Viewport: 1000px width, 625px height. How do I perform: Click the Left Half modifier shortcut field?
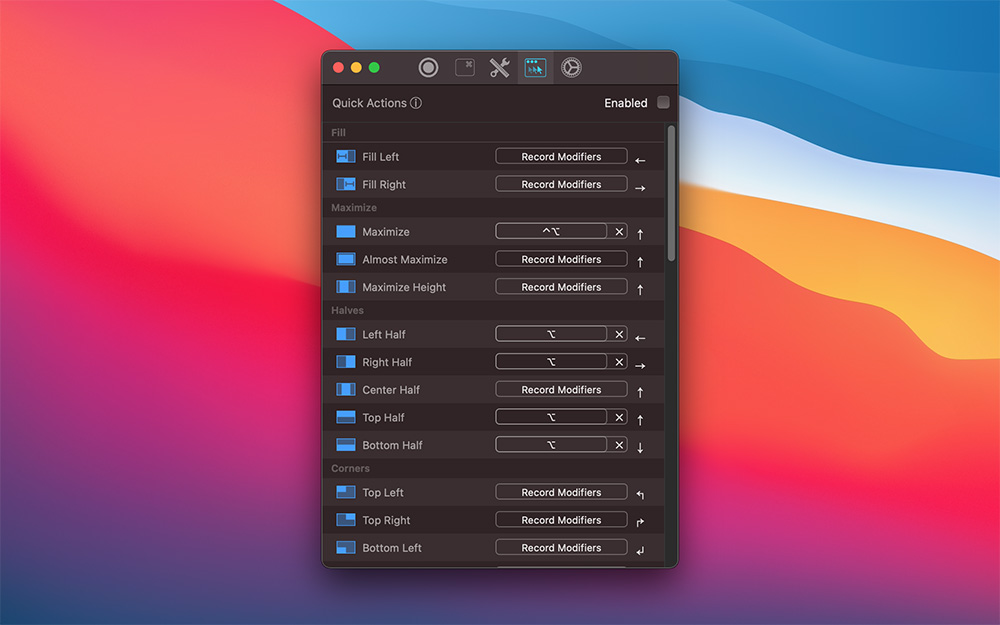point(551,334)
